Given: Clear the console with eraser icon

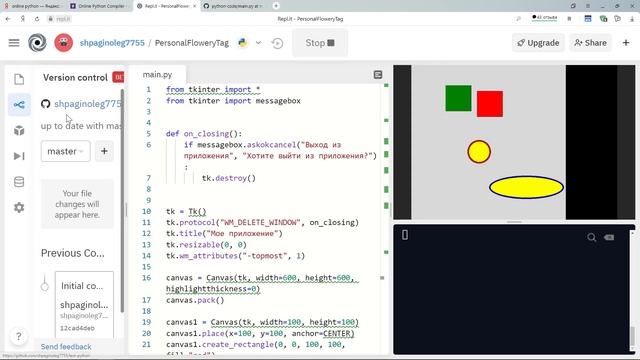Looking at the screenshot, I should coord(609,237).
